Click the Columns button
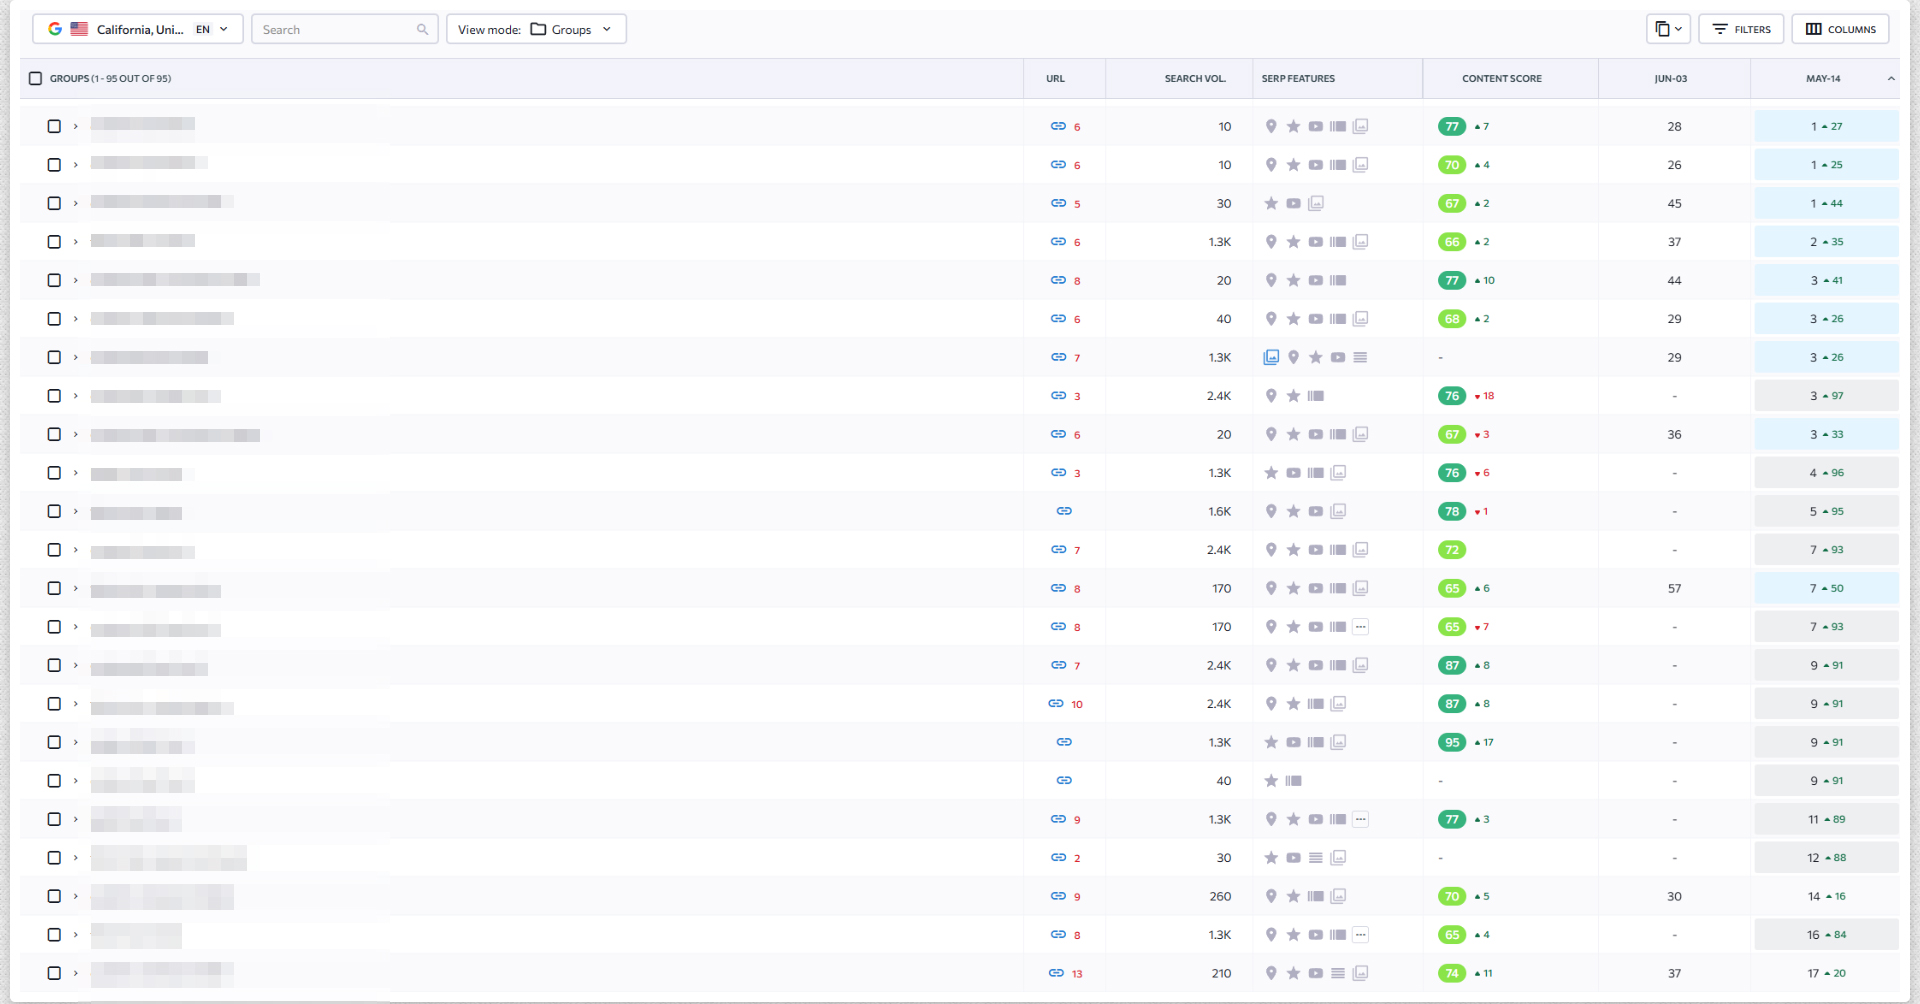Screen dimensions: 1920x1004 [x=1840, y=29]
